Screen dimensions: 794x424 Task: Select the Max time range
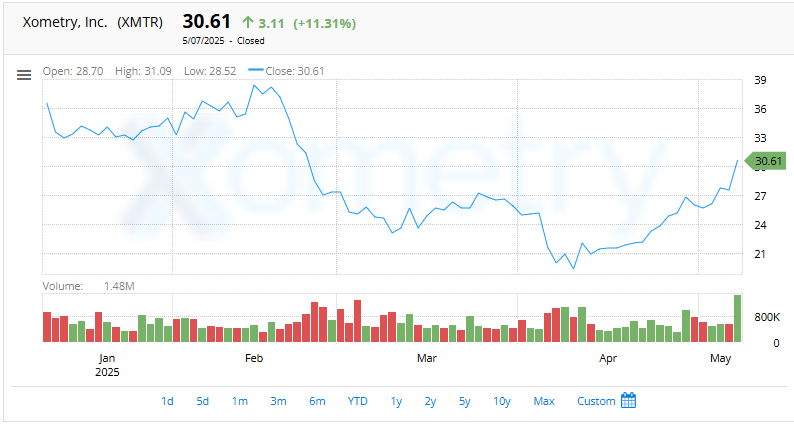tap(544, 401)
